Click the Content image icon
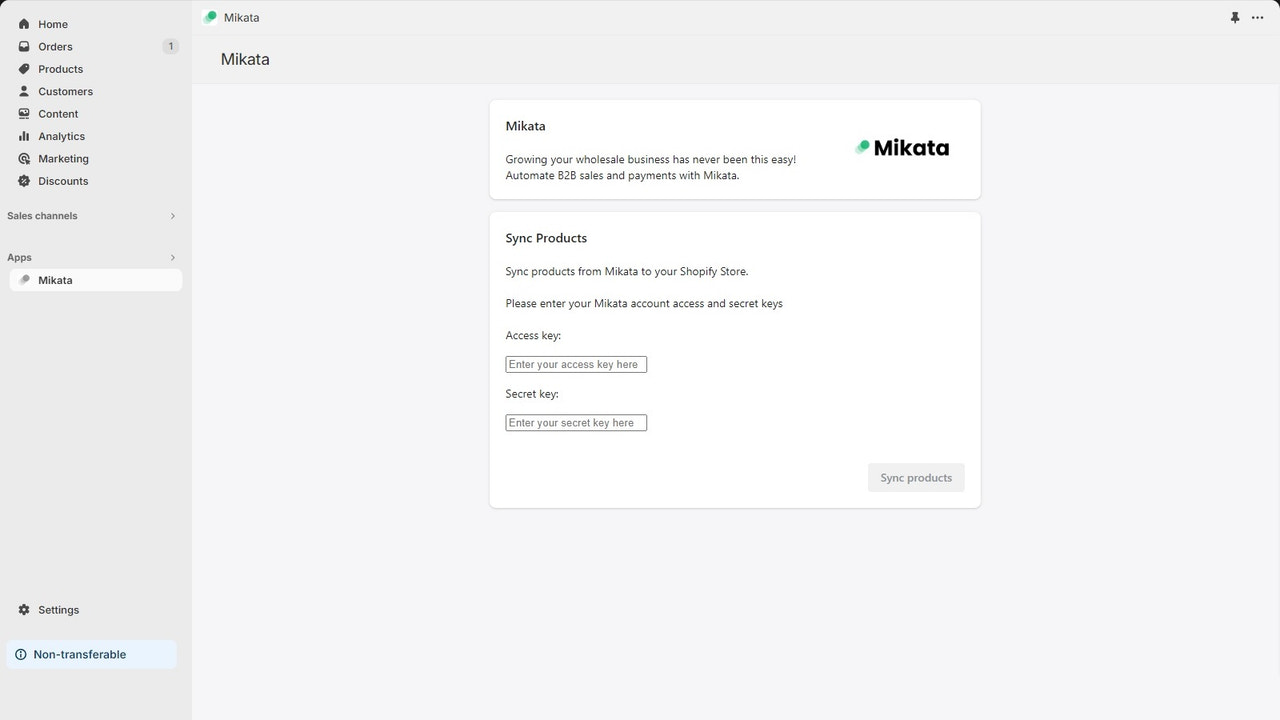Image resolution: width=1280 pixels, height=720 pixels. (x=24, y=114)
